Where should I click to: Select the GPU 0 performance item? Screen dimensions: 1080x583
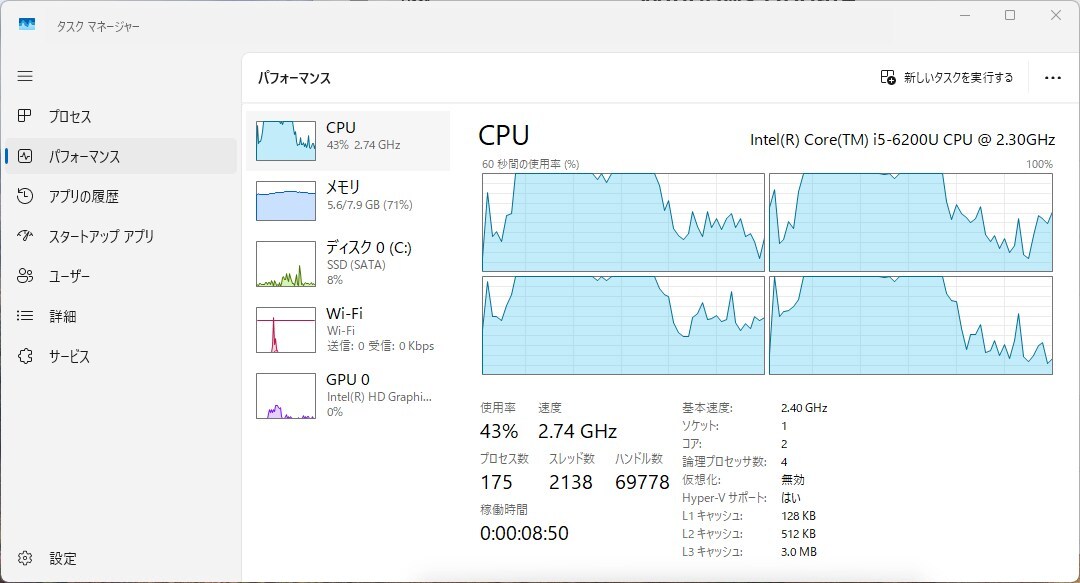coord(348,396)
